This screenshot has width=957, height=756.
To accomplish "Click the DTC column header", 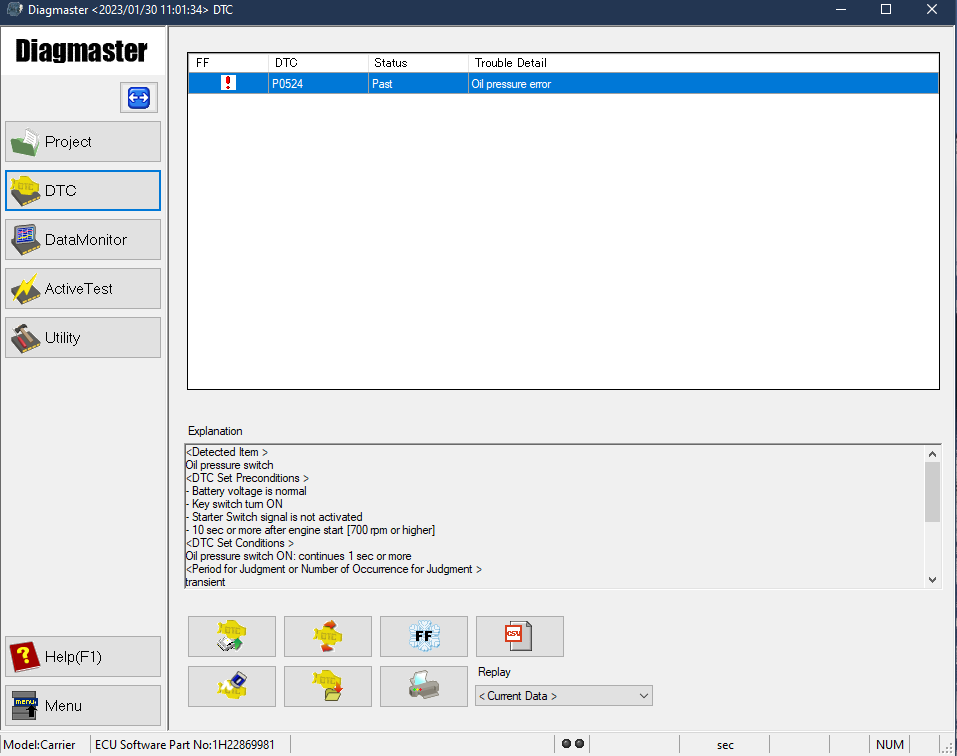I will pos(318,63).
